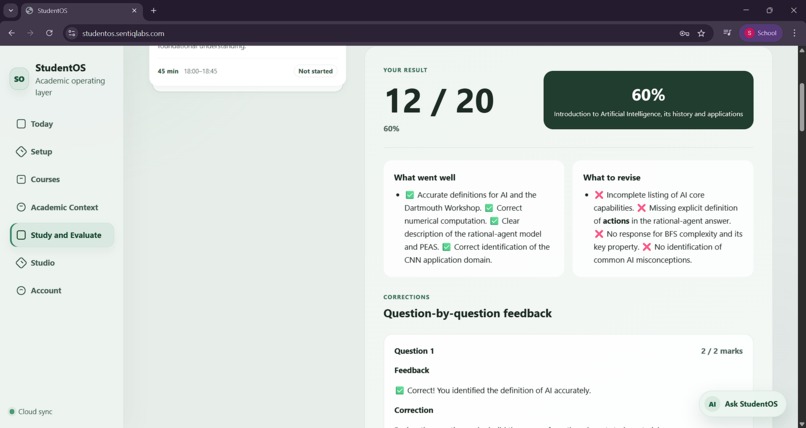Click the Correct! feedback green check
Screen dimensions: 806x428
pyautogui.click(x=399, y=390)
